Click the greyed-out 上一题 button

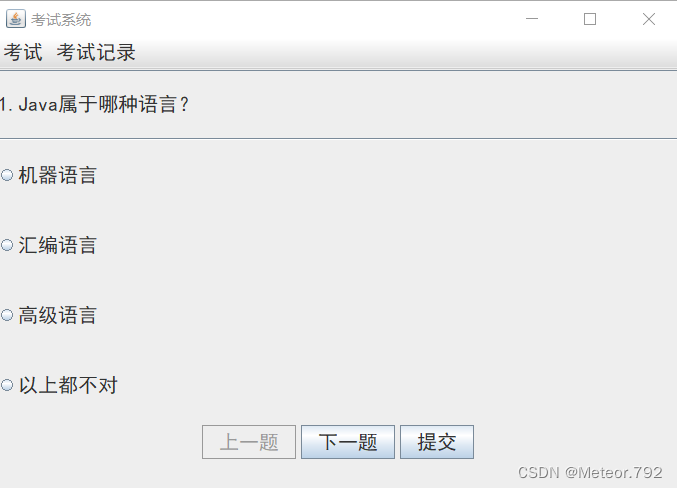pyautogui.click(x=249, y=442)
